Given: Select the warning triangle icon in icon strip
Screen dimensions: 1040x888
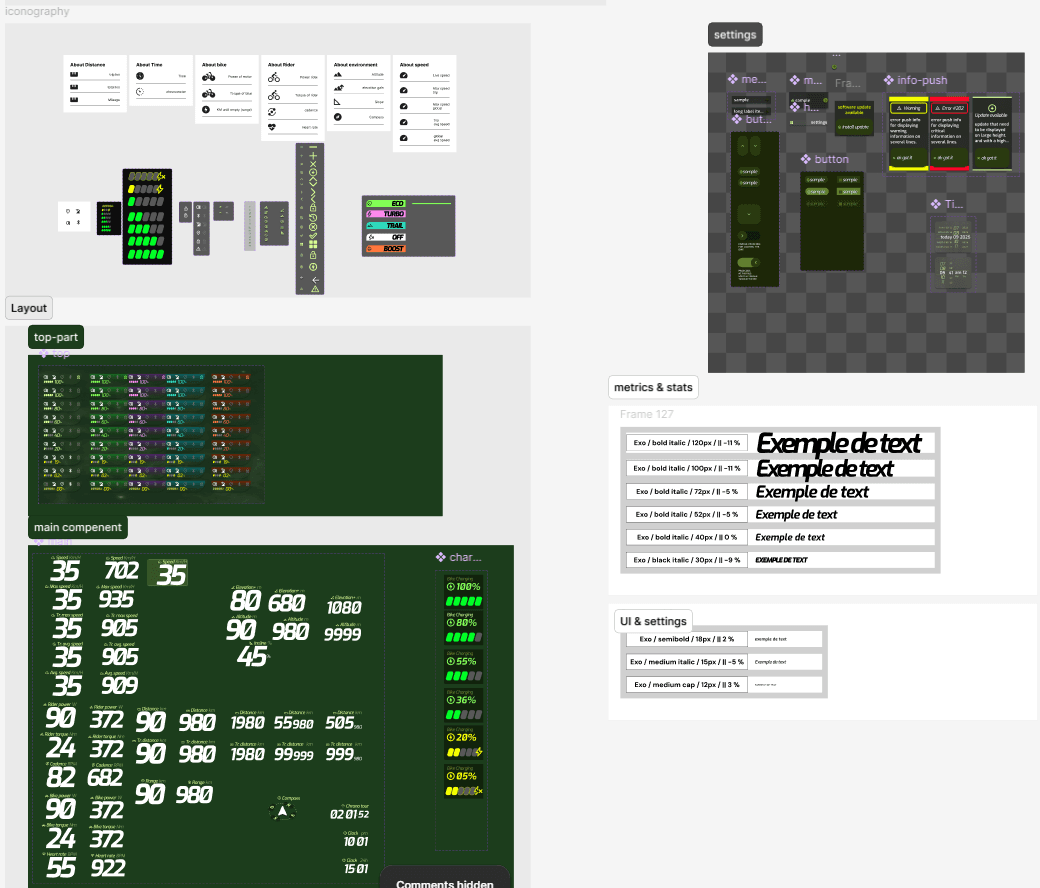Looking at the screenshot, I should tap(315, 288).
